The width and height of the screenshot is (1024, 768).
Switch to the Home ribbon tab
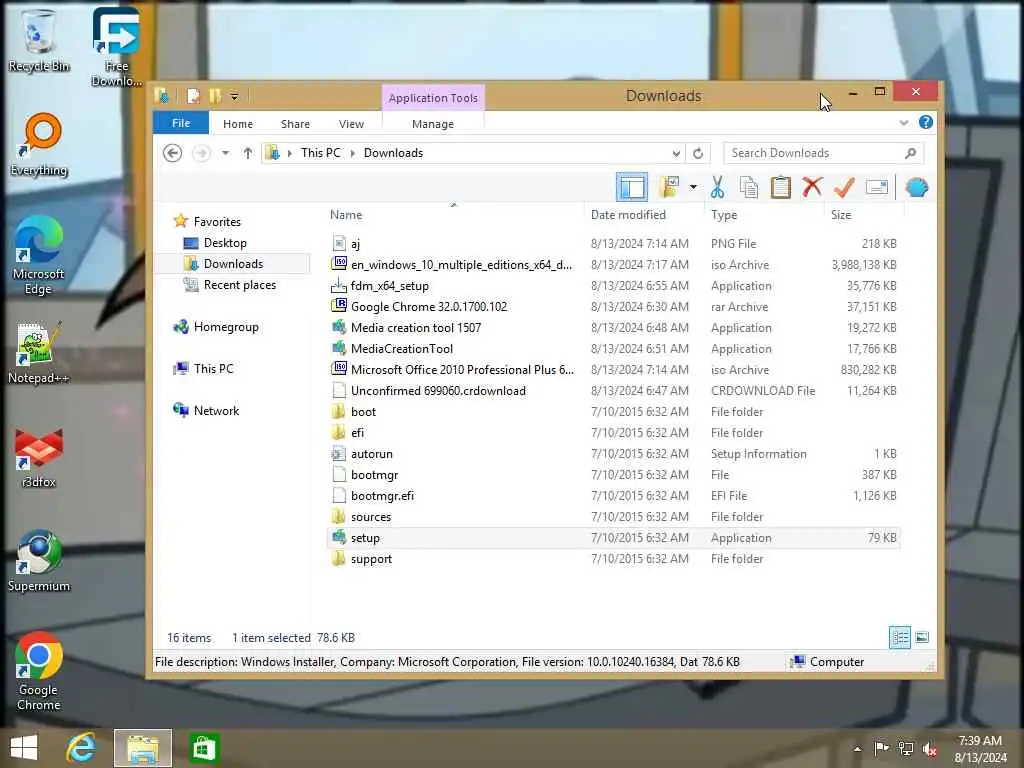coord(238,123)
